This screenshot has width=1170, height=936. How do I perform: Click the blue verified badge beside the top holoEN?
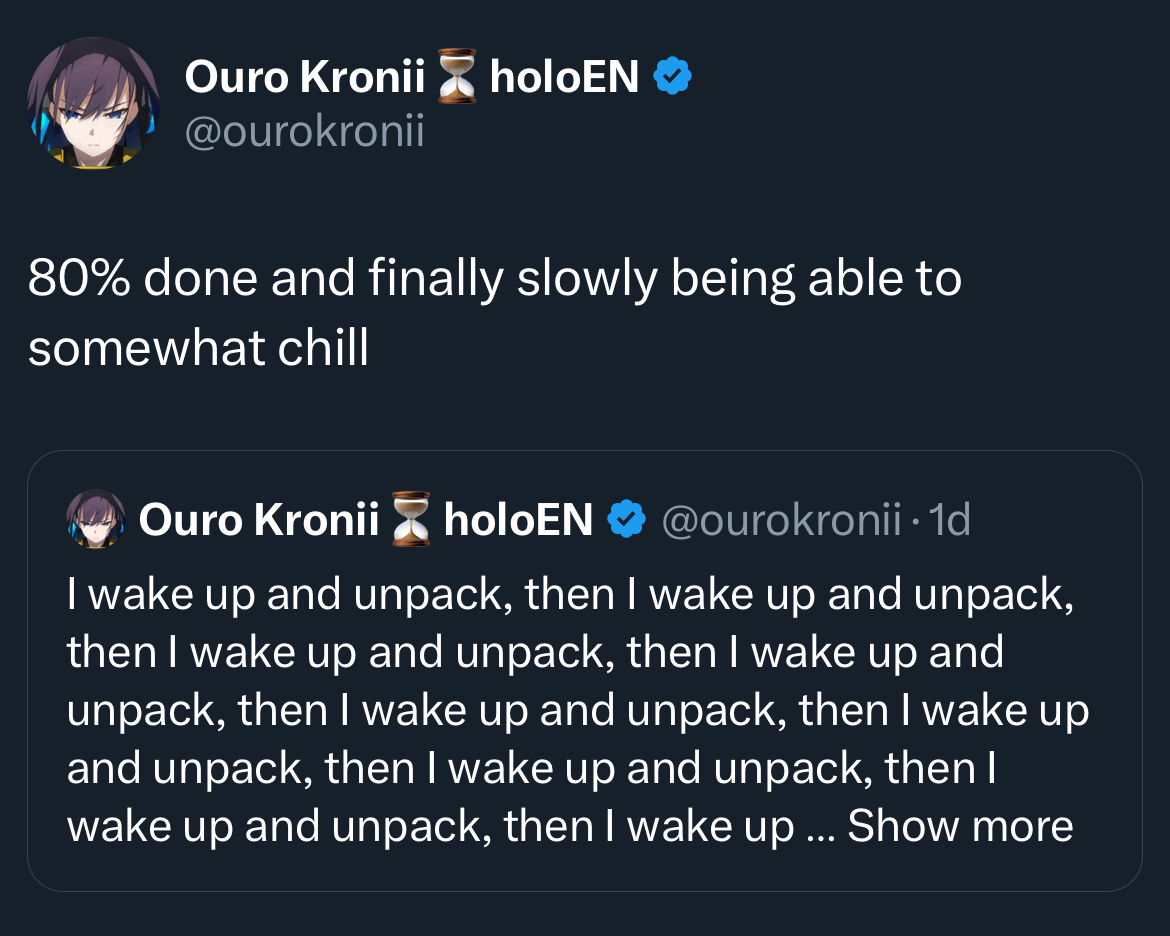[x=672, y=76]
